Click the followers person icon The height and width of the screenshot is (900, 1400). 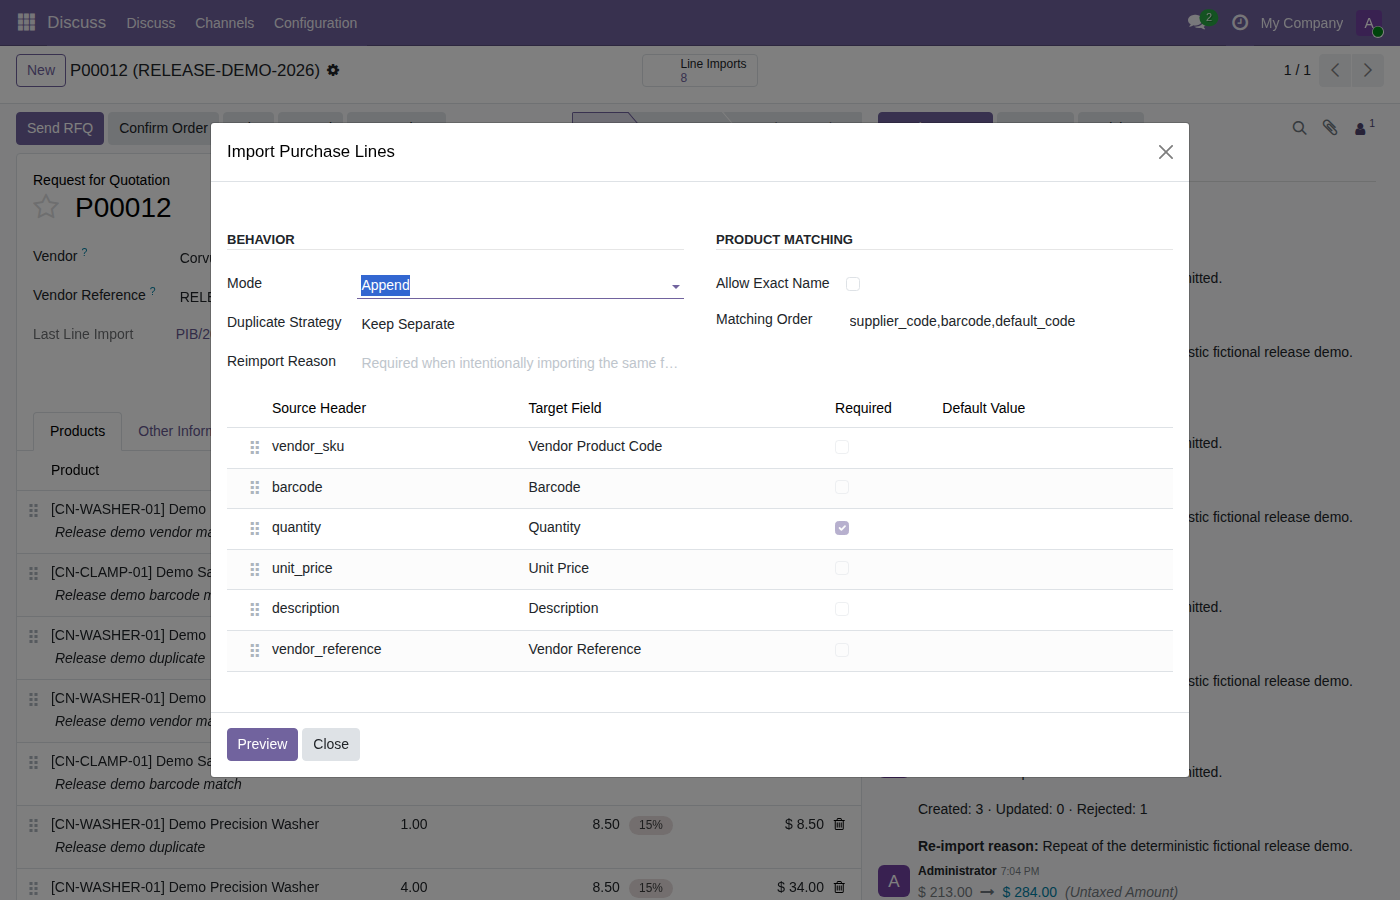1362,128
